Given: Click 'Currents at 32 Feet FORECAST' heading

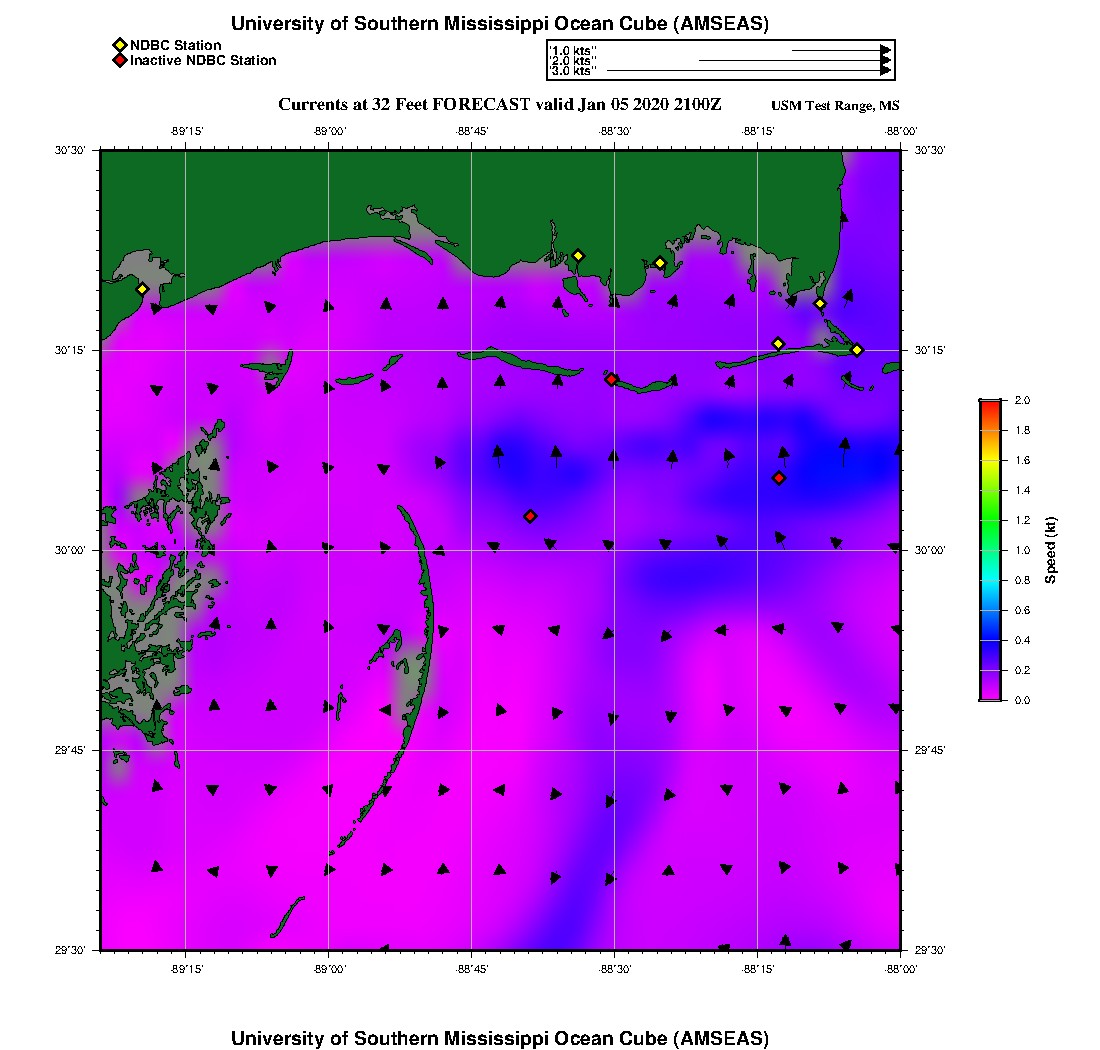Looking at the screenshot, I should [404, 105].
